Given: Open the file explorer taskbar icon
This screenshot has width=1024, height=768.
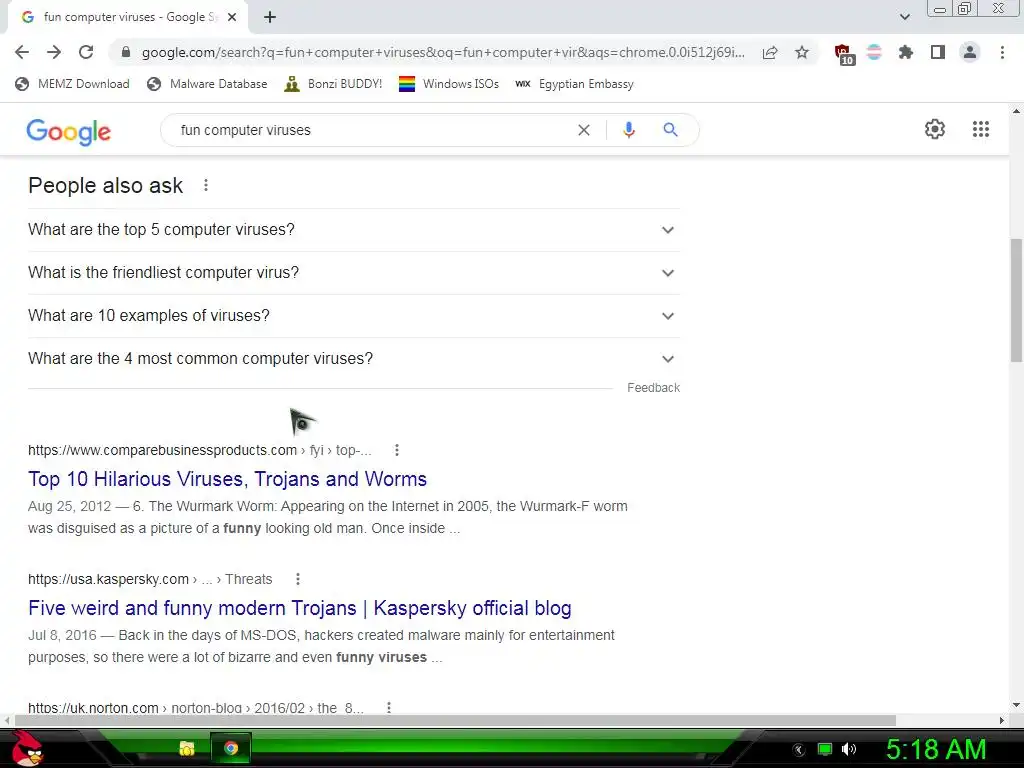Looking at the screenshot, I should [x=187, y=748].
